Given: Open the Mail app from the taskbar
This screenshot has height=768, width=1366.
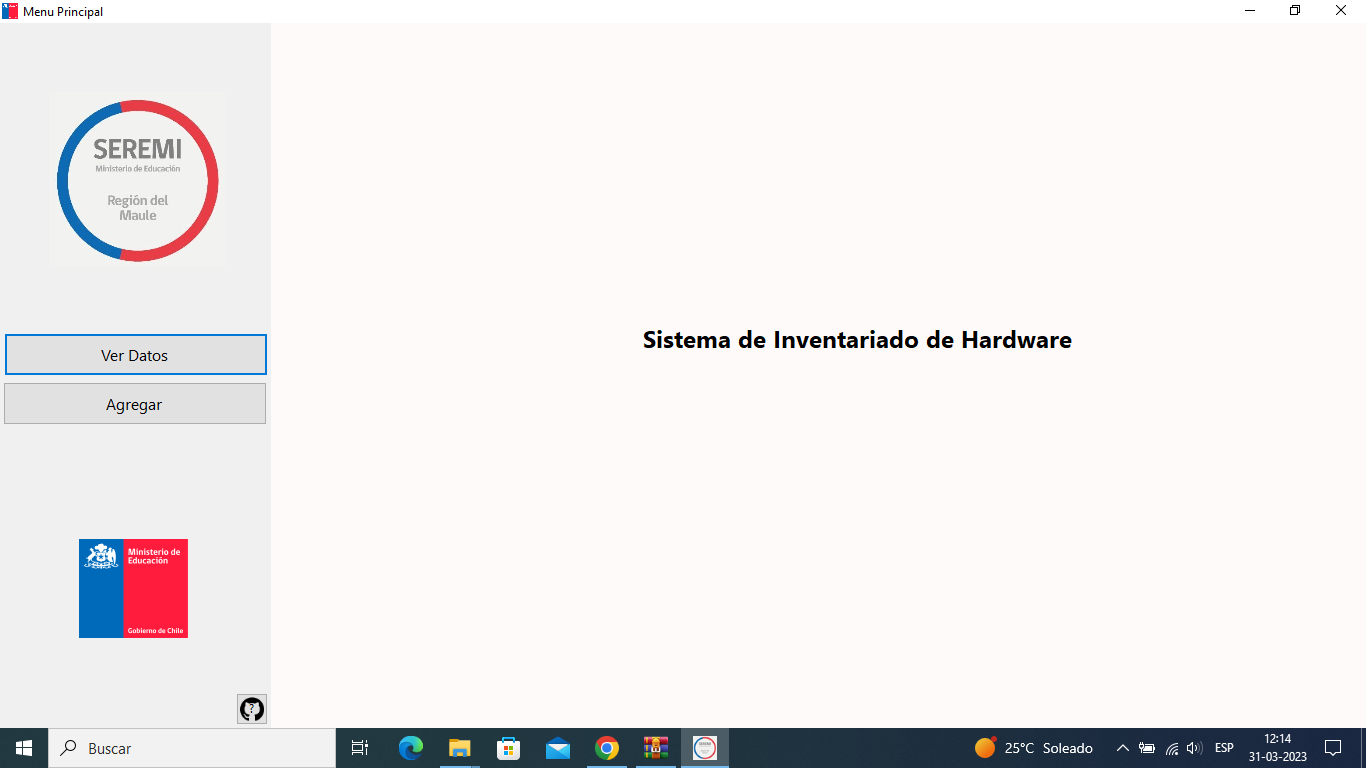Looking at the screenshot, I should [x=557, y=747].
